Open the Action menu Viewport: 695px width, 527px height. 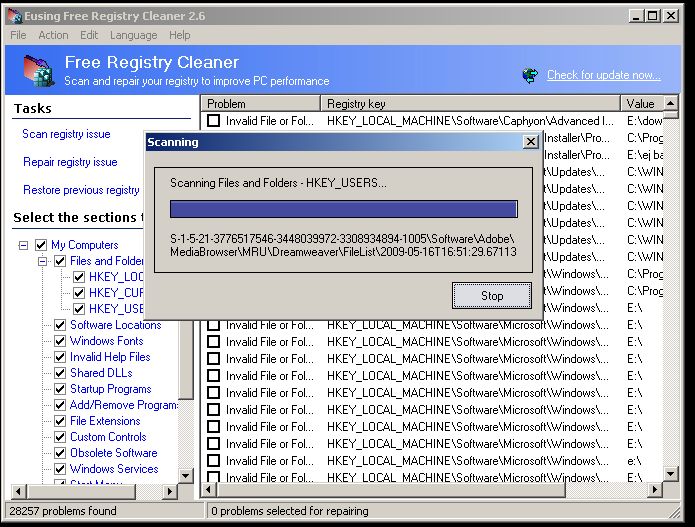[53, 35]
